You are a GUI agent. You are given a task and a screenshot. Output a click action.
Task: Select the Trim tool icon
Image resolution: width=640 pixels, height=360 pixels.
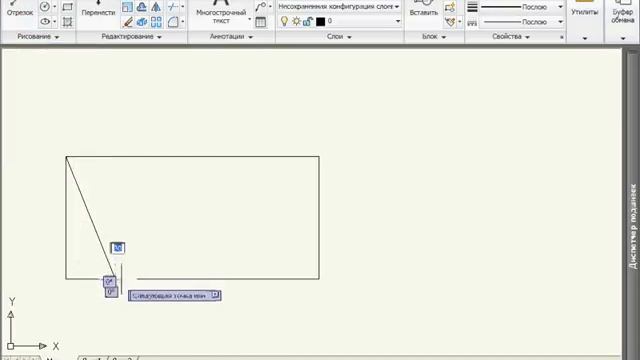point(173,7)
